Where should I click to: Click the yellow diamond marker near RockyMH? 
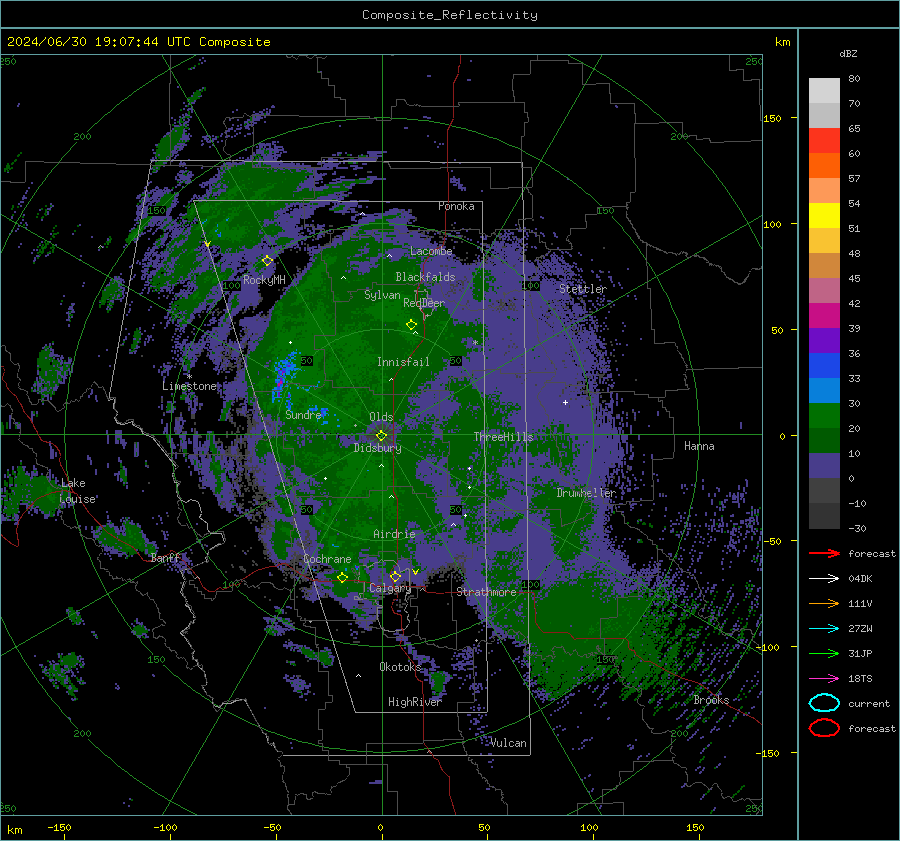(x=267, y=261)
